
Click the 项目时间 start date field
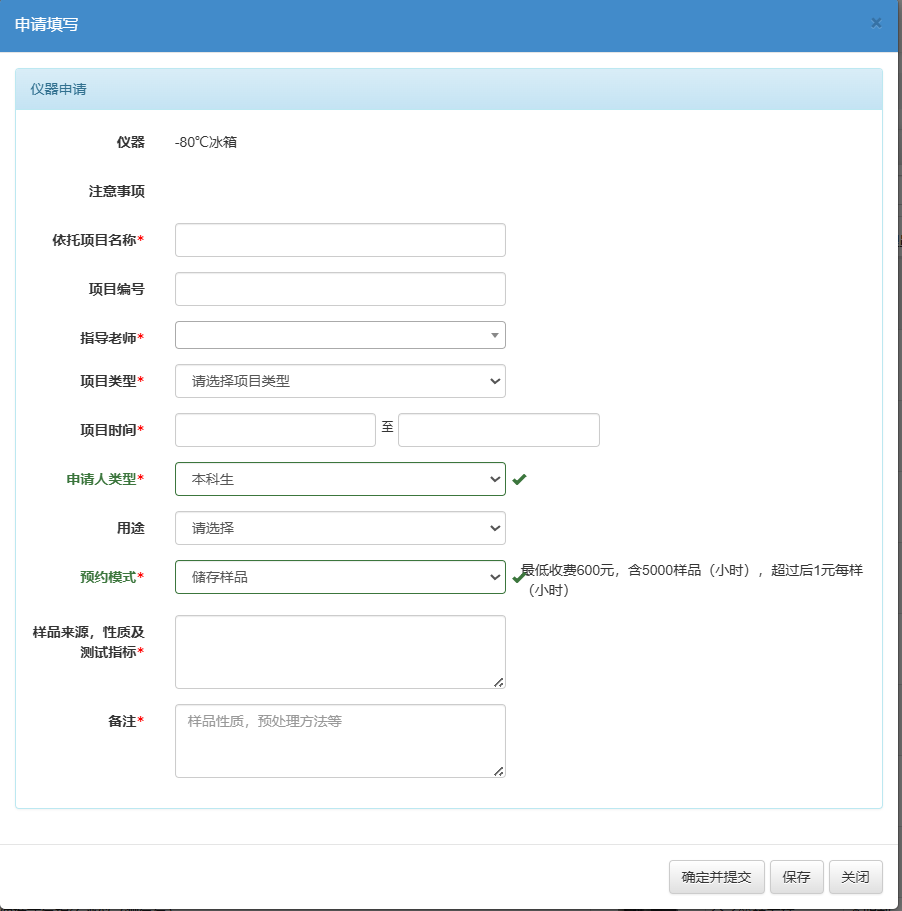pos(275,430)
